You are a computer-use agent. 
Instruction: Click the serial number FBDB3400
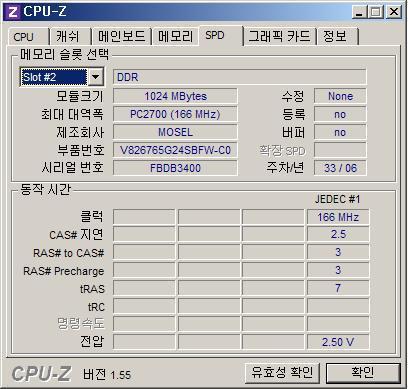[175, 168]
